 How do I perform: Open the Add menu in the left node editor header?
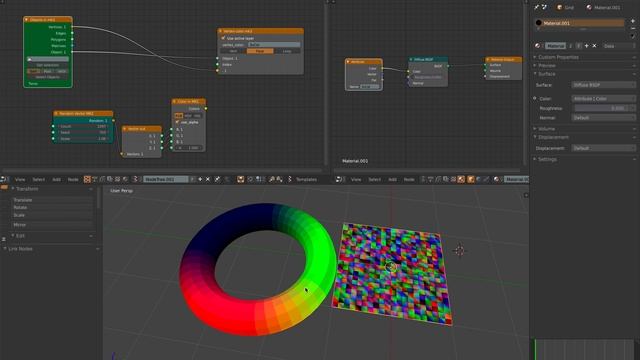click(56, 179)
